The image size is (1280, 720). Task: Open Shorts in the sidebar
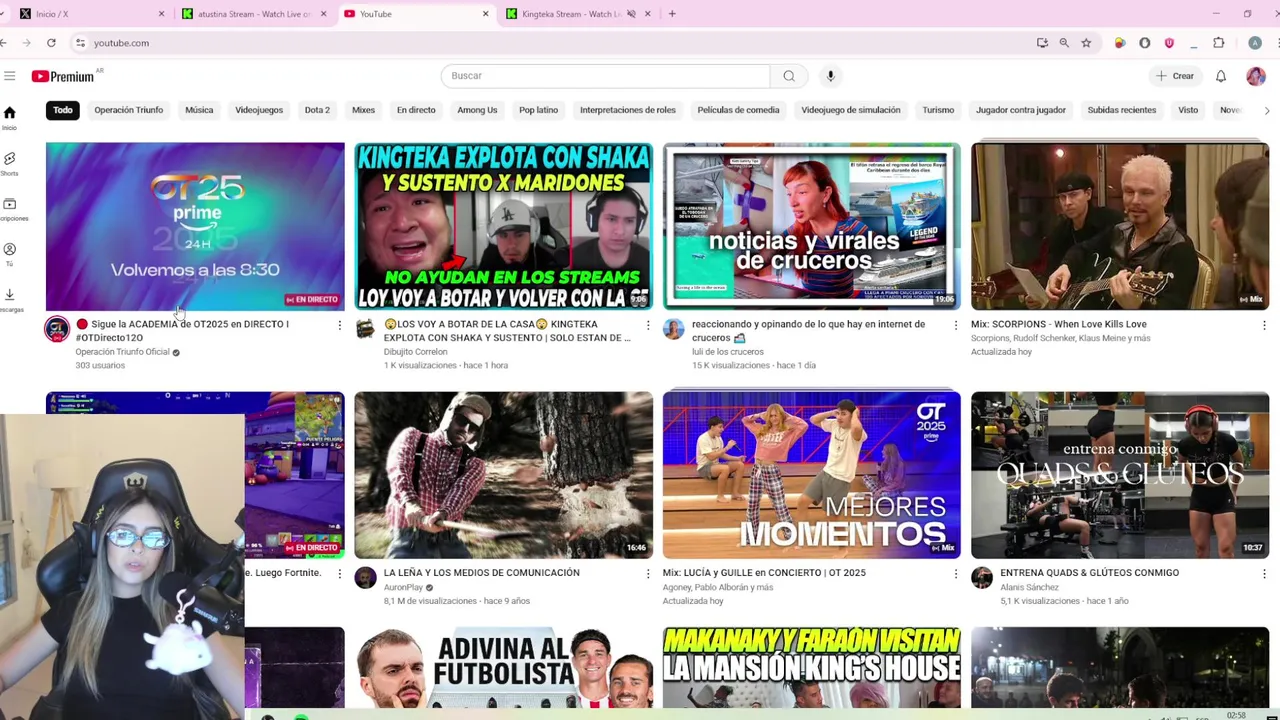pyautogui.click(x=9, y=163)
